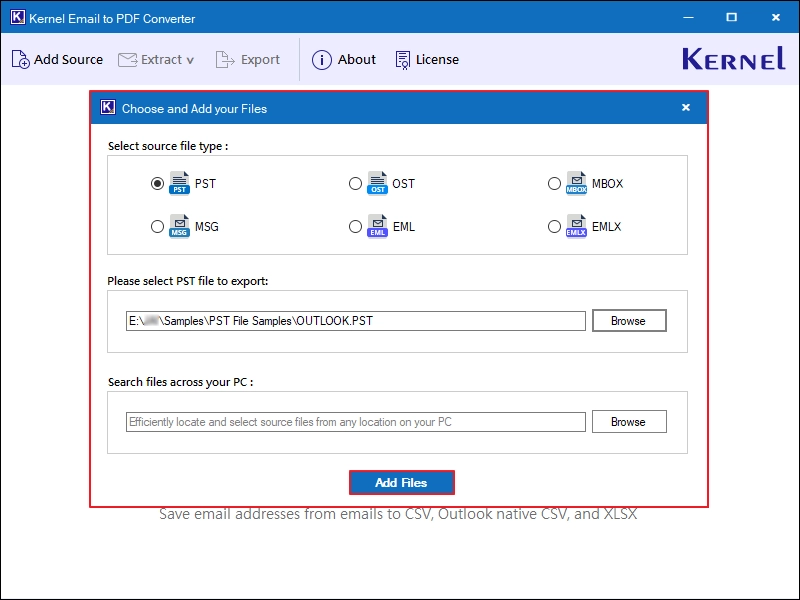Click the EML file type icon

pyautogui.click(x=377, y=226)
